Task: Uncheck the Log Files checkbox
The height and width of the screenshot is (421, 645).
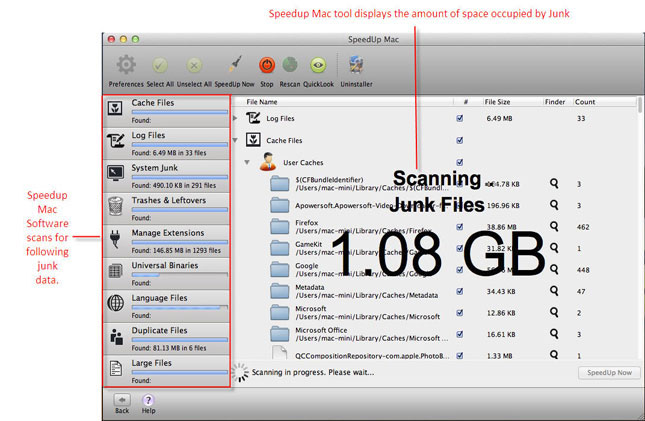Action: pos(459,118)
